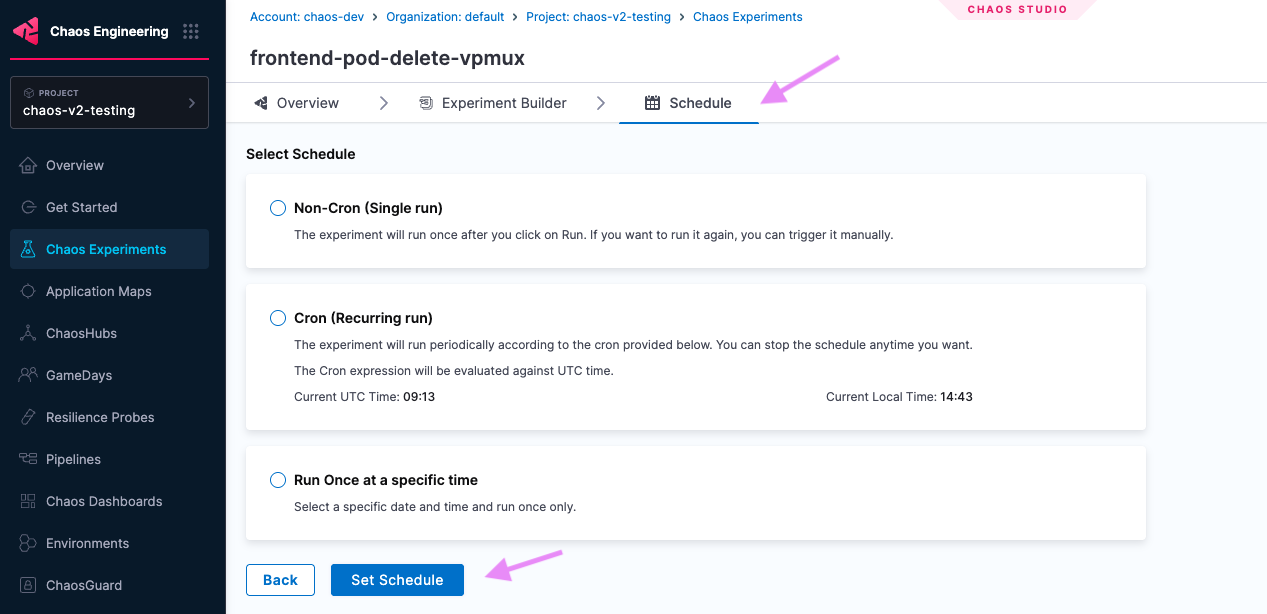The height and width of the screenshot is (614, 1267).
Task: Go to Chaos Experiments breadcrumb link
Action: click(x=747, y=17)
